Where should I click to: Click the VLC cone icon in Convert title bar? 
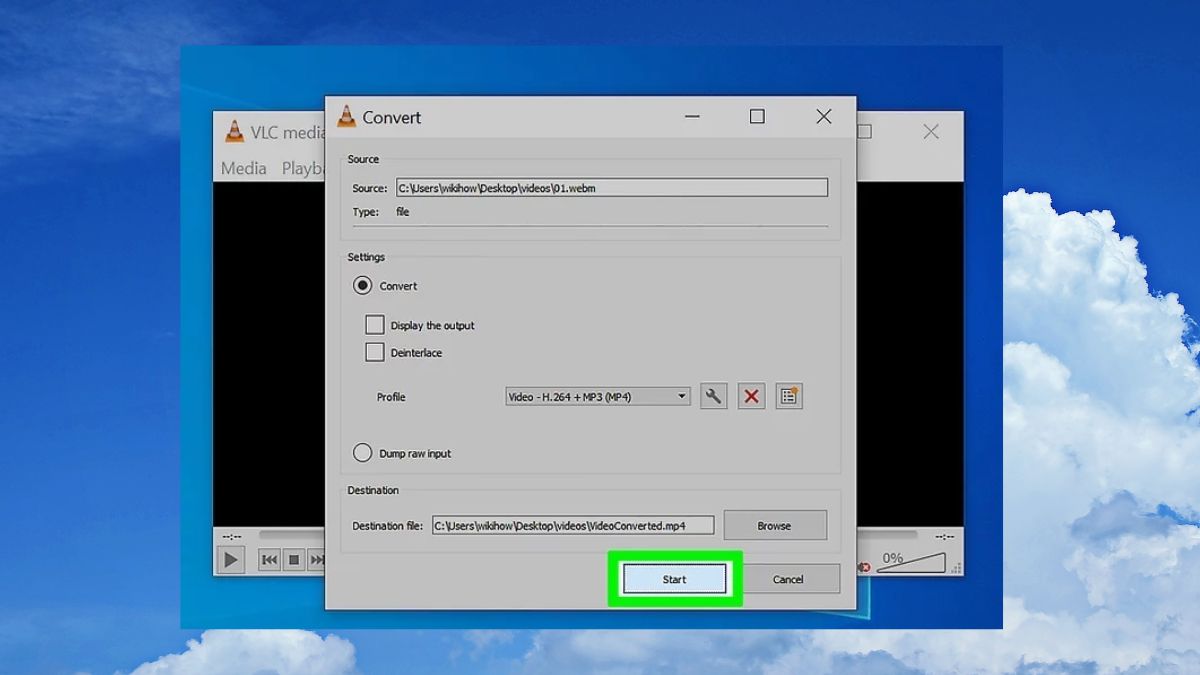coord(347,116)
